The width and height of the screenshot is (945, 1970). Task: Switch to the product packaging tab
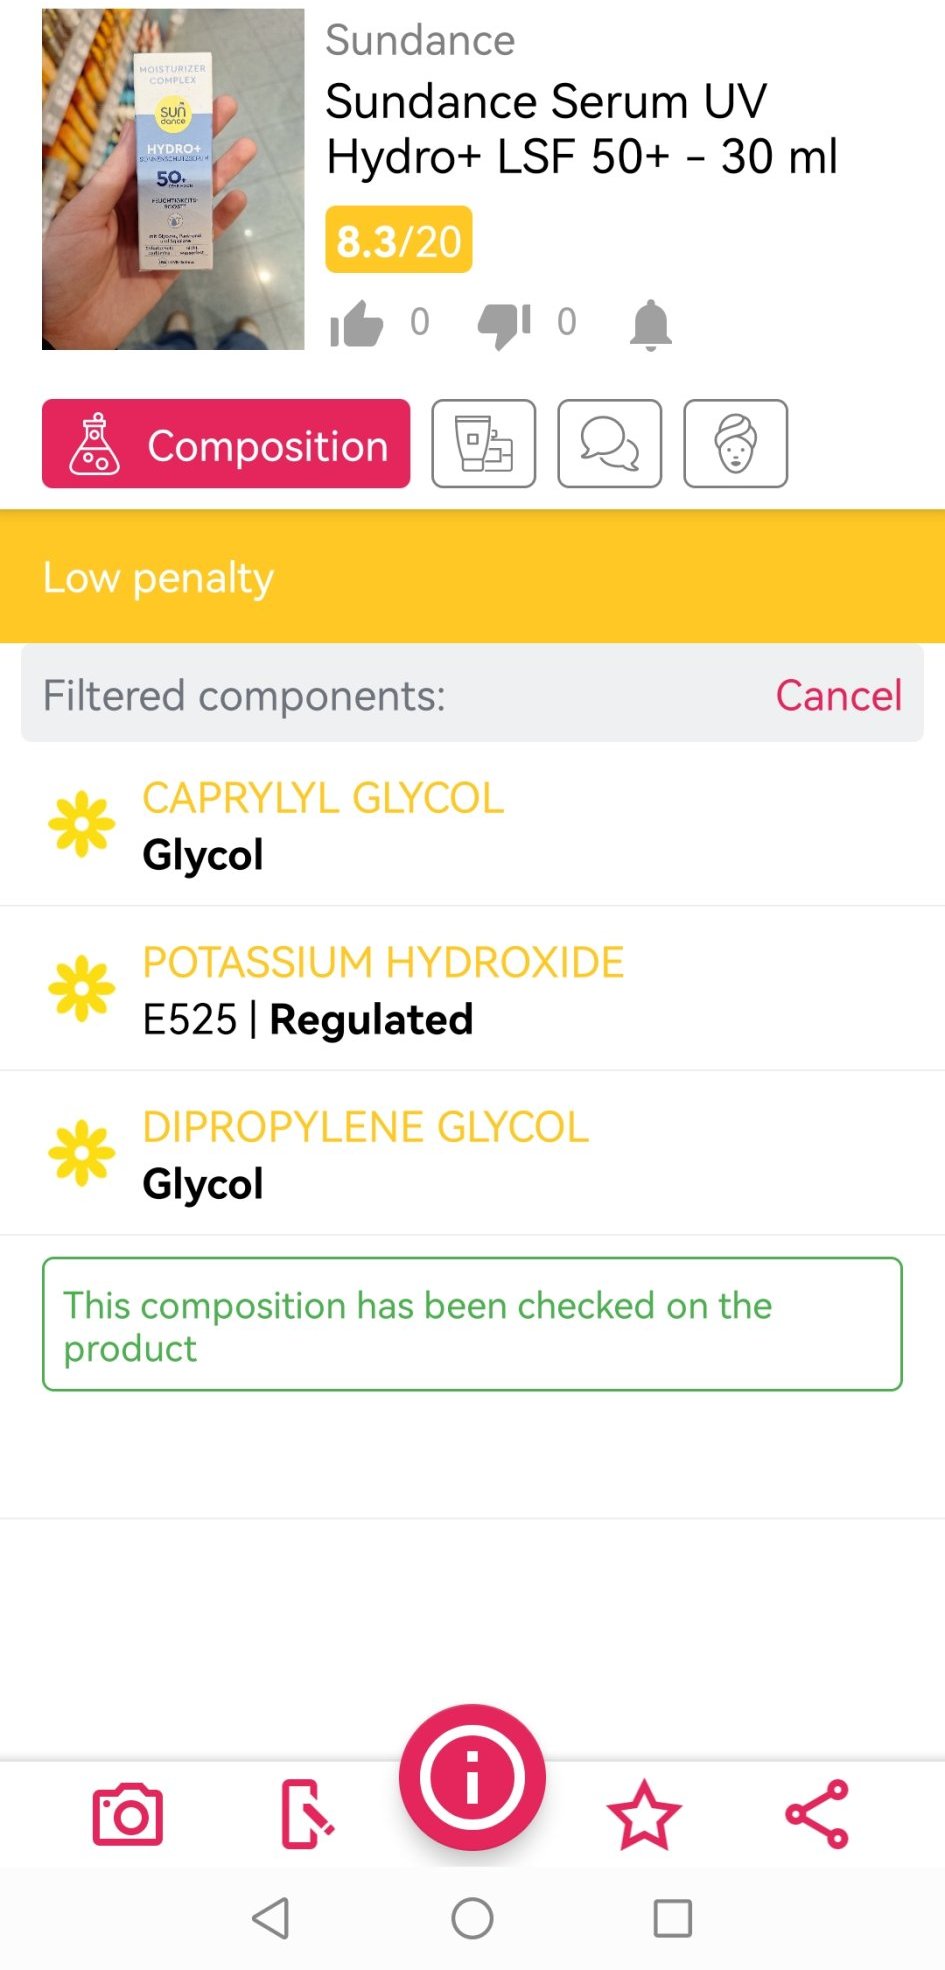(x=484, y=444)
